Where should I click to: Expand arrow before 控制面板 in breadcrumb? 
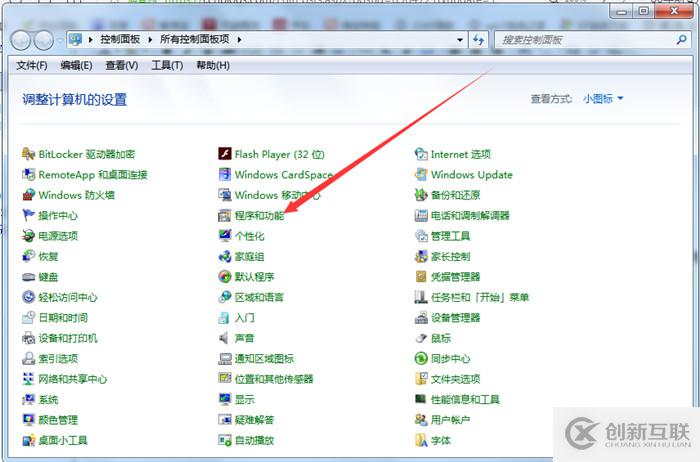[91, 40]
